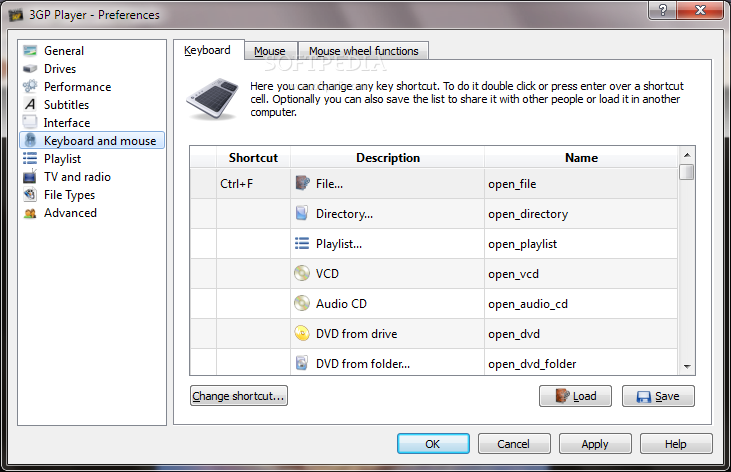Switch to the Mouse tab
731x472 pixels.
pyautogui.click(x=270, y=51)
